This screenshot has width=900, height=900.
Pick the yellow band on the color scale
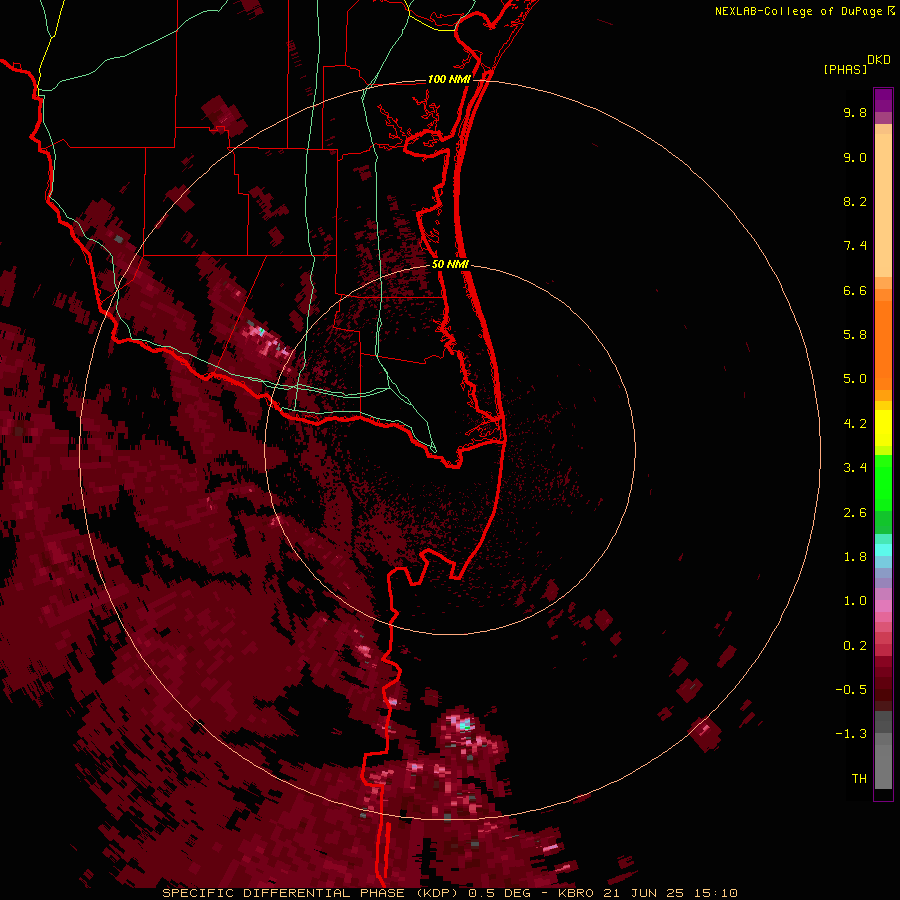click(883, 428)
